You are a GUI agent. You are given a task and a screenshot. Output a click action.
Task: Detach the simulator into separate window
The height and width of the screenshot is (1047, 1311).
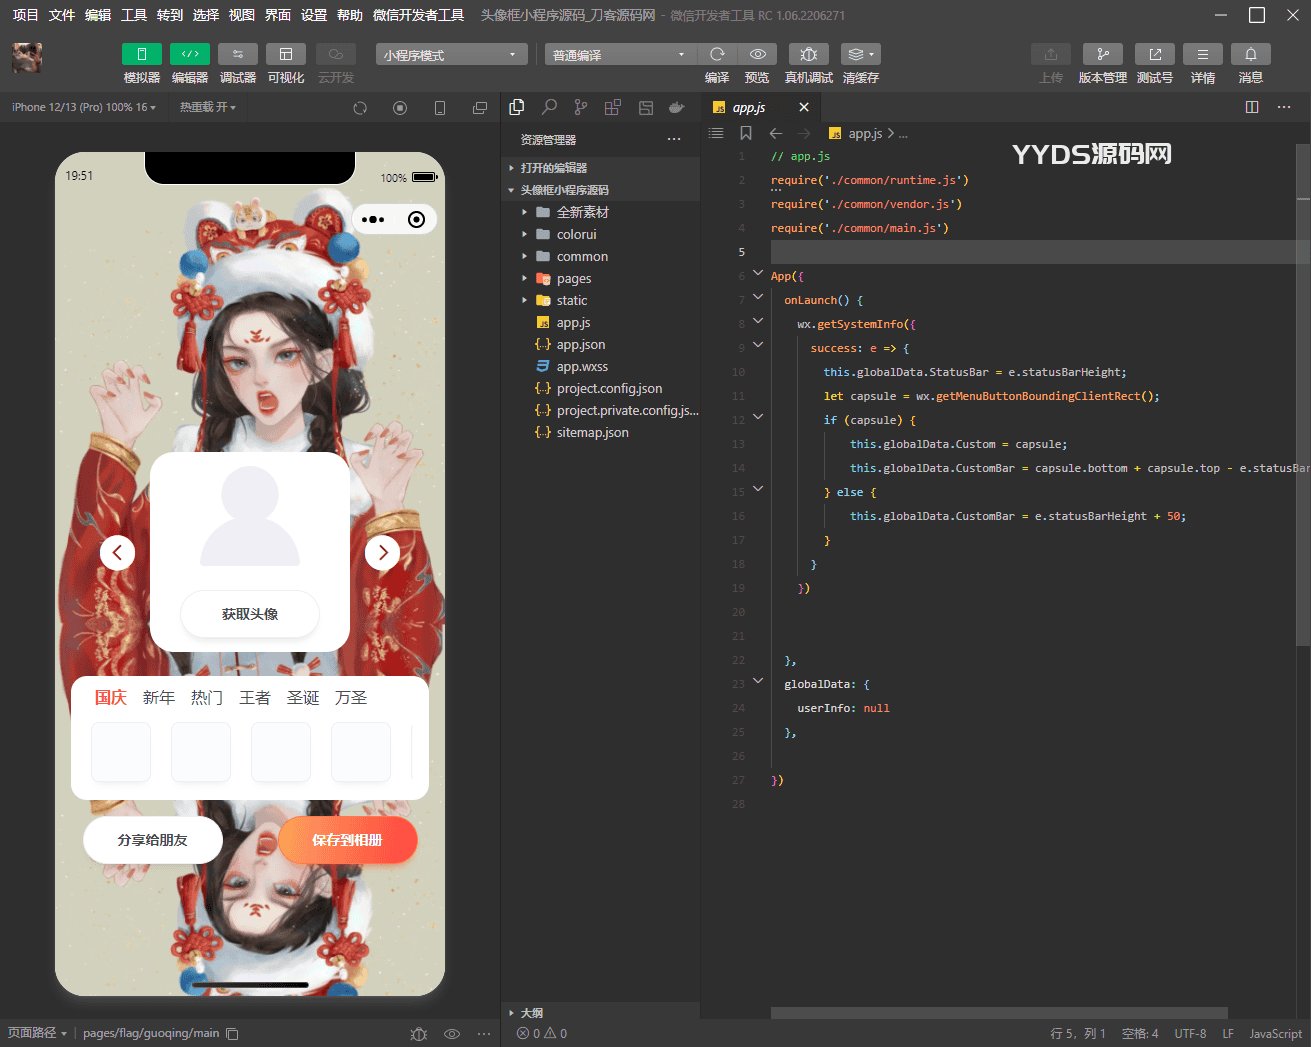(x=480, y=108)
